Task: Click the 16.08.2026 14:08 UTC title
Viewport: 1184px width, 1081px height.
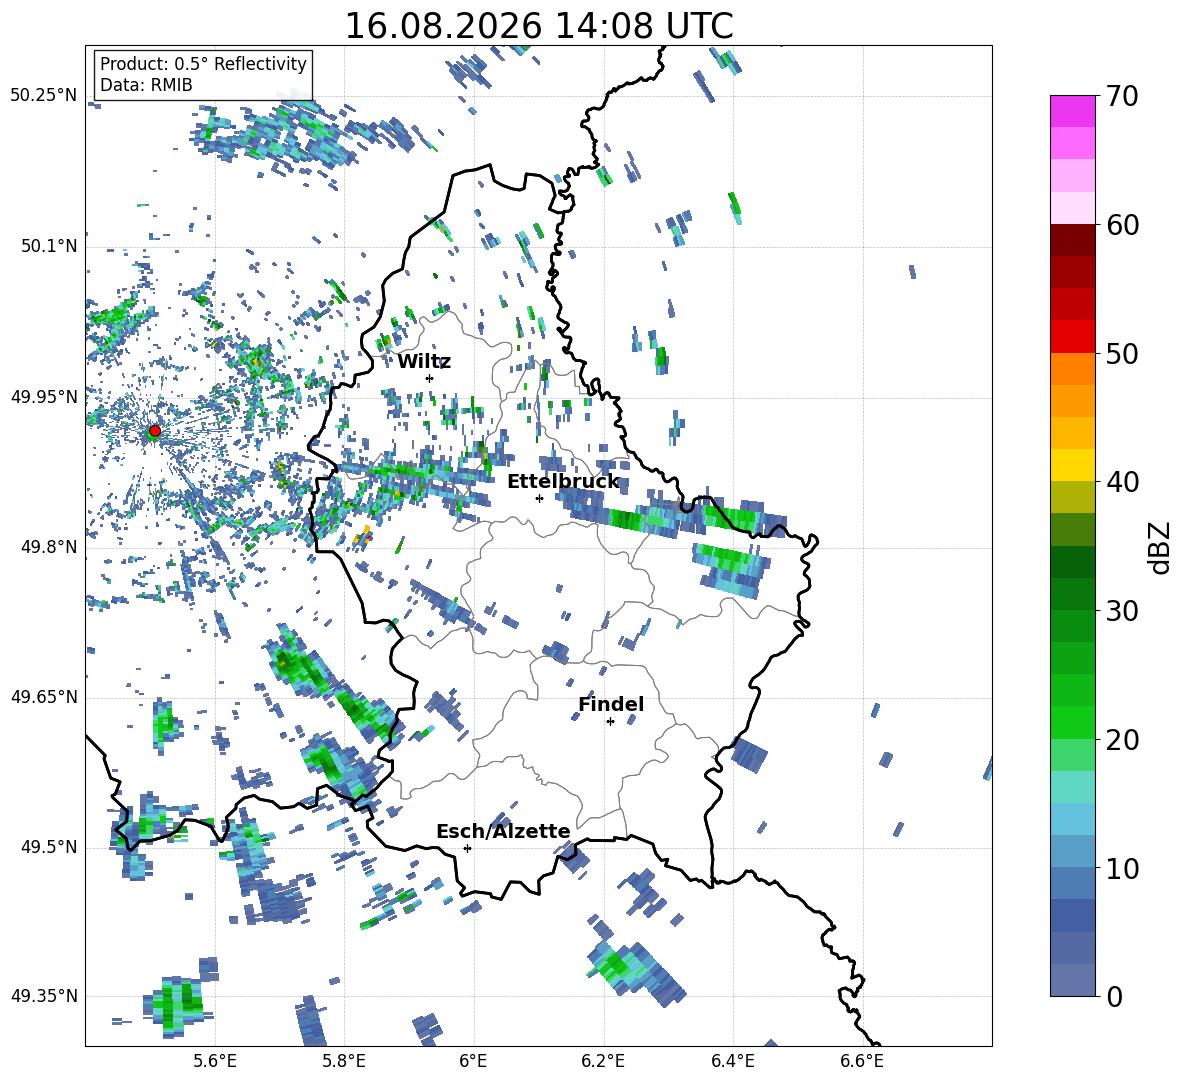Action: pos(538,26)
